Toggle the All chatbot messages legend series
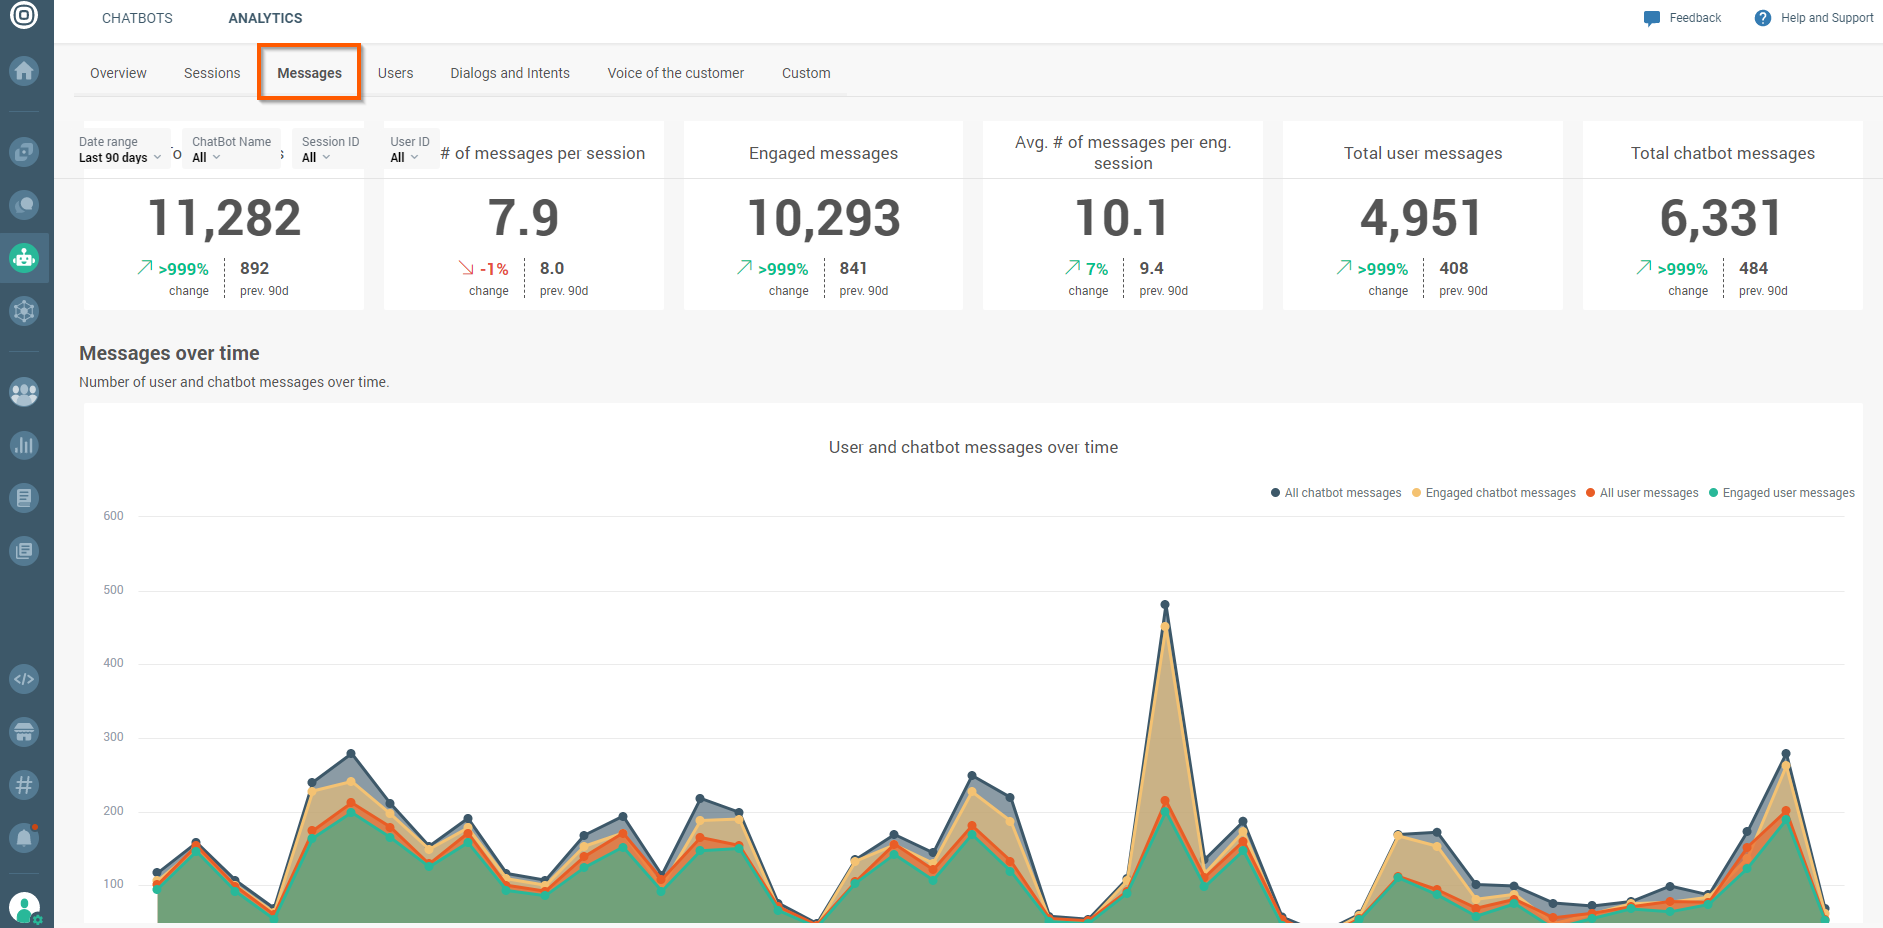 tap(1335, 492)
